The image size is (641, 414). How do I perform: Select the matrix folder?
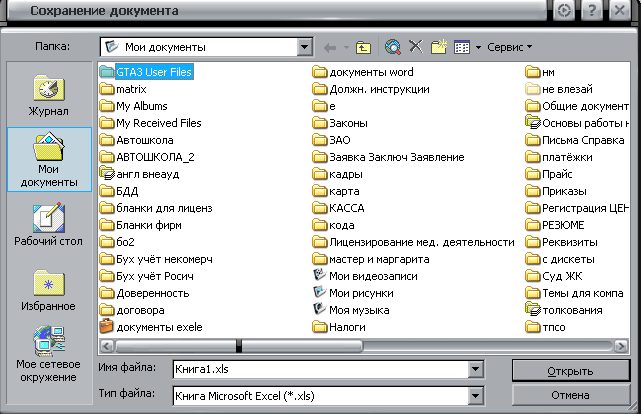123,89
